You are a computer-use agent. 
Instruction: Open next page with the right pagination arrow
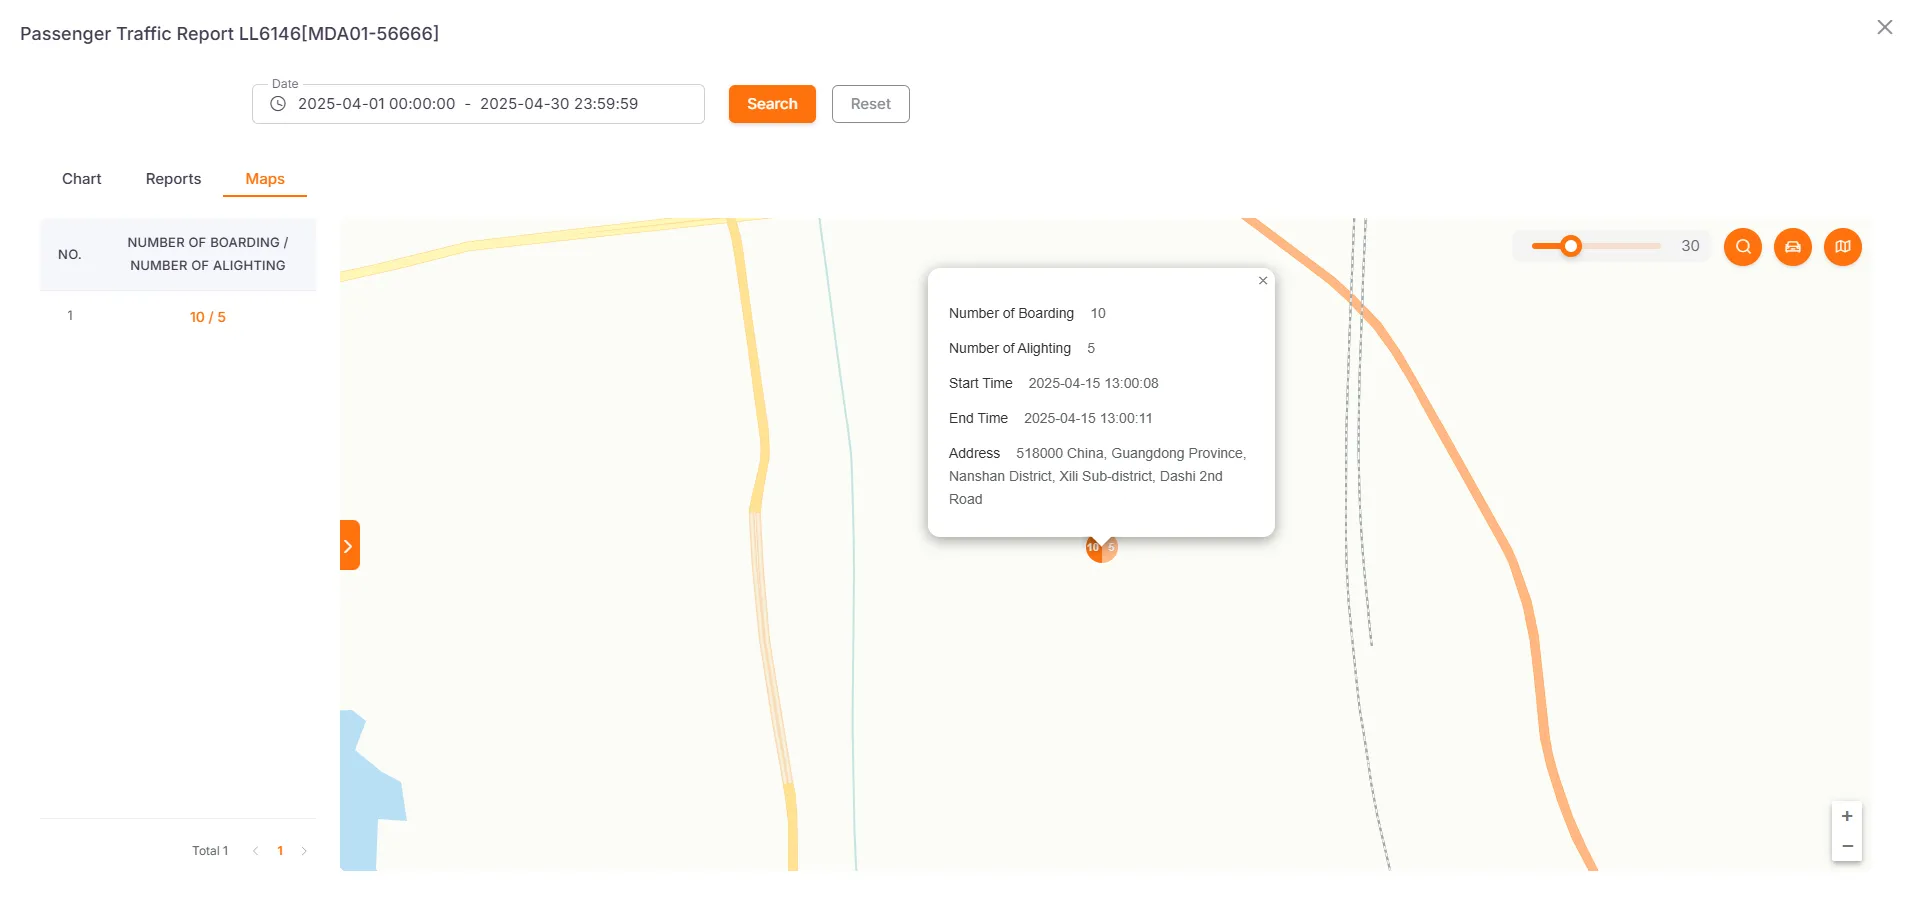pos(304,850)
